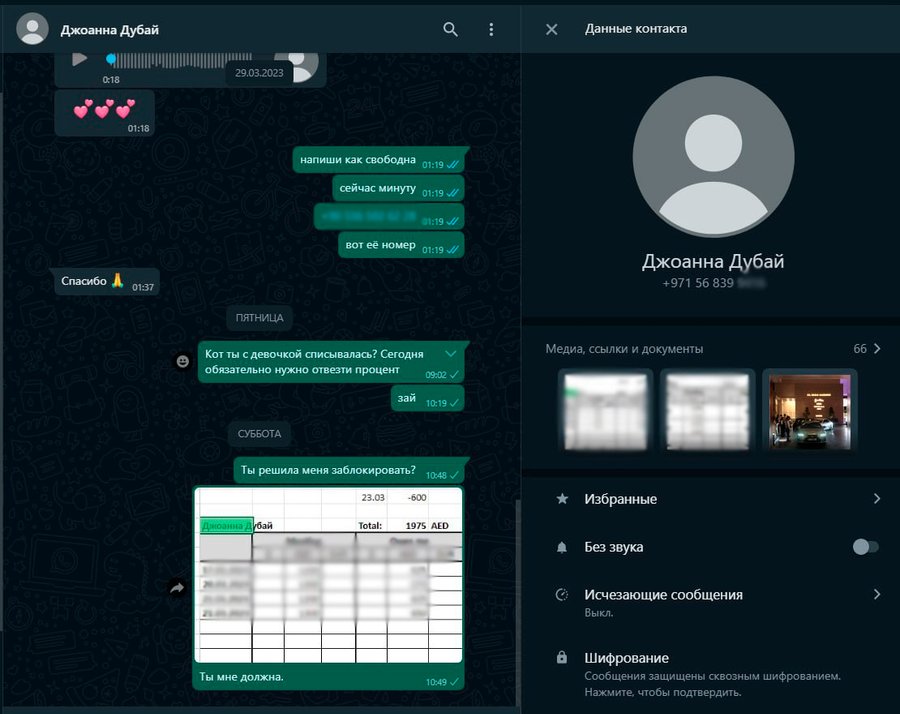This screenshot has width=900, height=714.
Task: Open chat header avatar of Джоанна Дубай
Action: point(32,29)
